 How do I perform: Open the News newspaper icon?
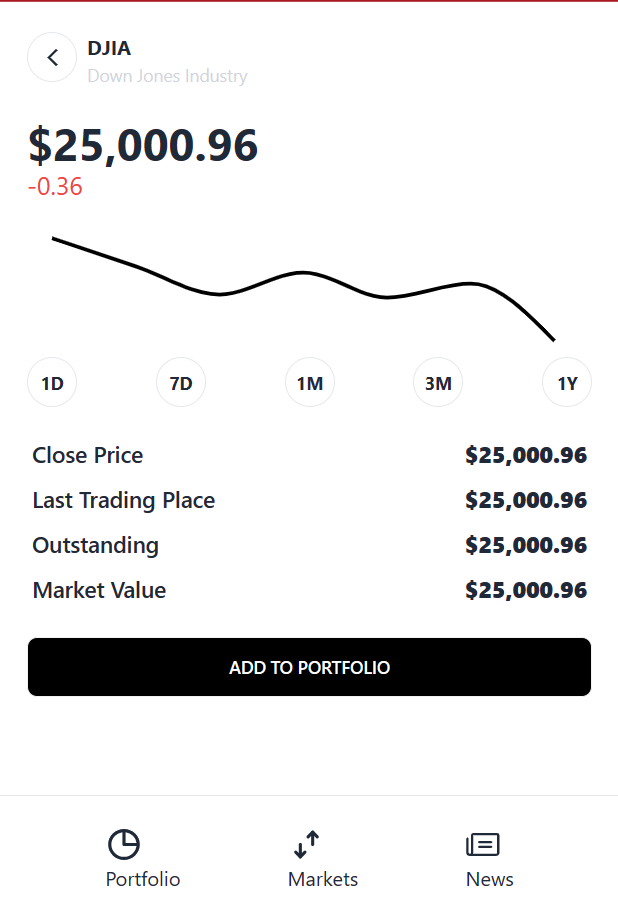(483, 844)
